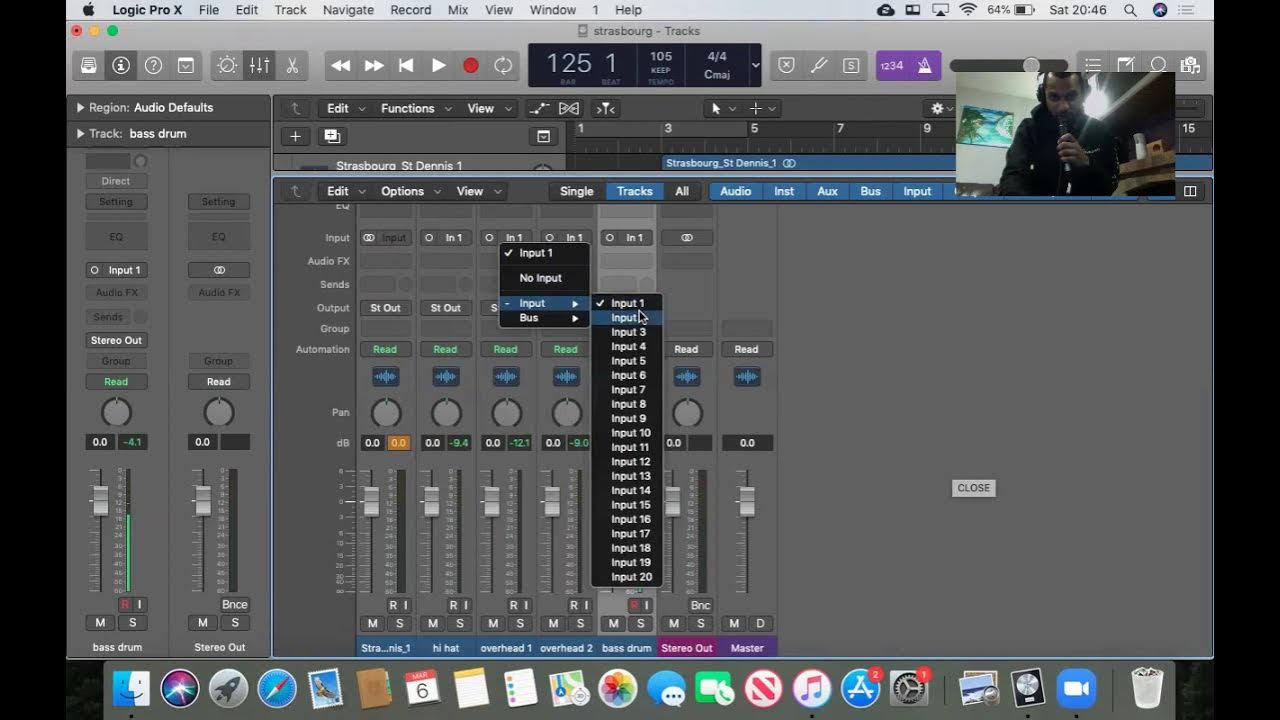Screen dimensions: 1280x720
Task: Solo the overhead 1 channel
Action: pos(520,624)
